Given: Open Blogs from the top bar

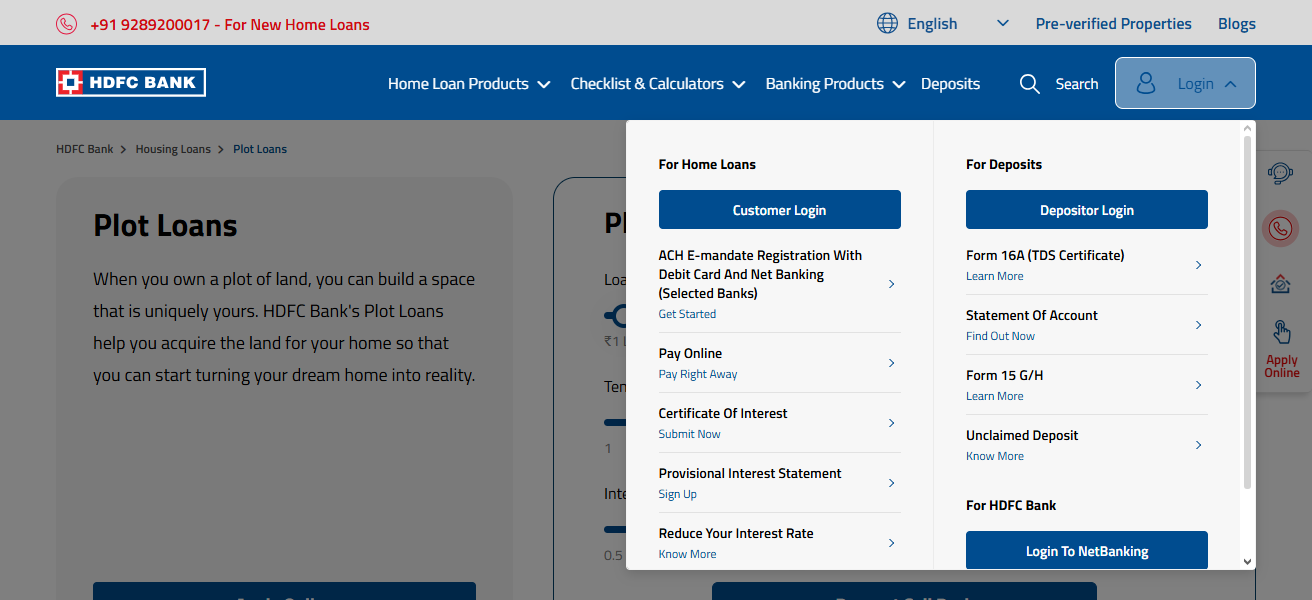Looking at the screenshot, I should [x=1237, y=23].
